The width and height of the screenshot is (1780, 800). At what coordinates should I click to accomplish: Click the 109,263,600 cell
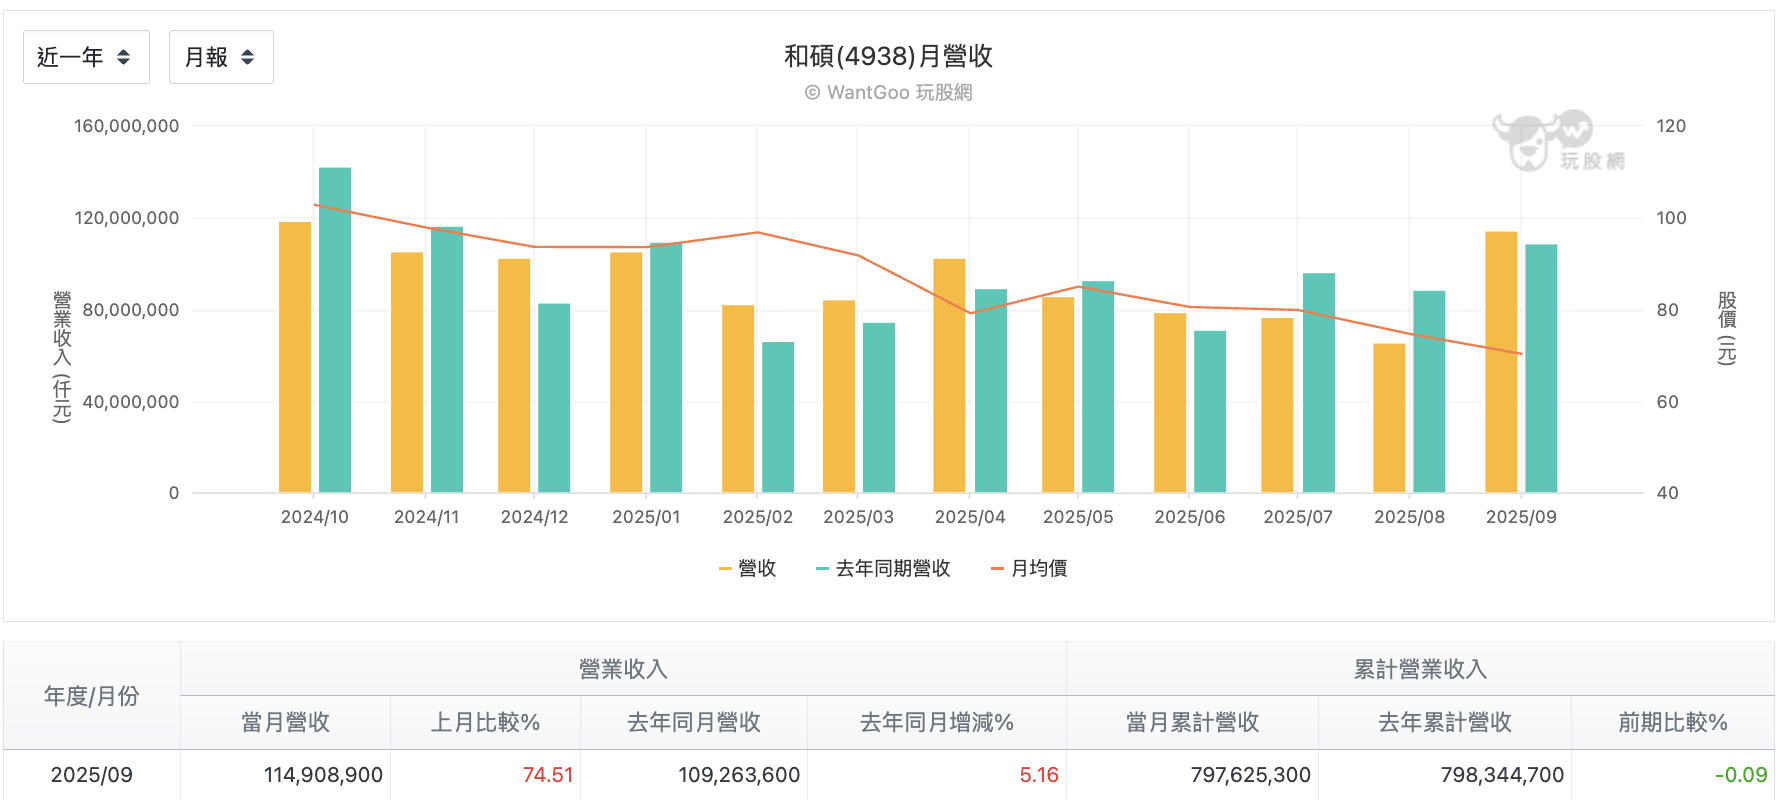(739, 775)
